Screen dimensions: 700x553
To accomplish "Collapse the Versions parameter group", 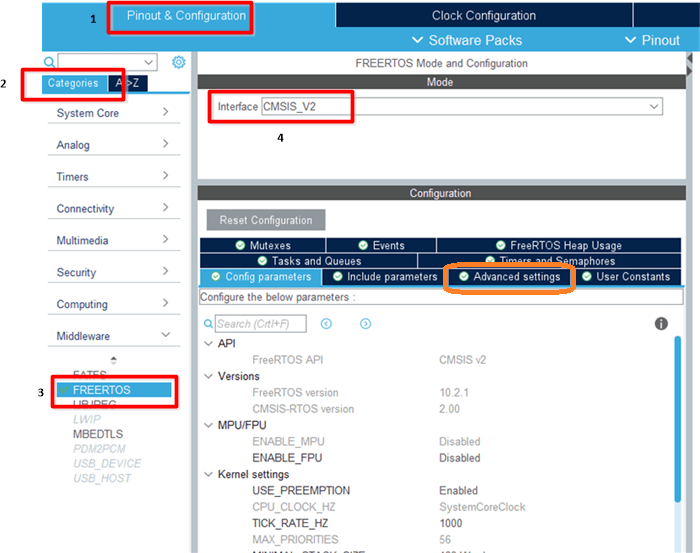I will (x=208, y=376).
